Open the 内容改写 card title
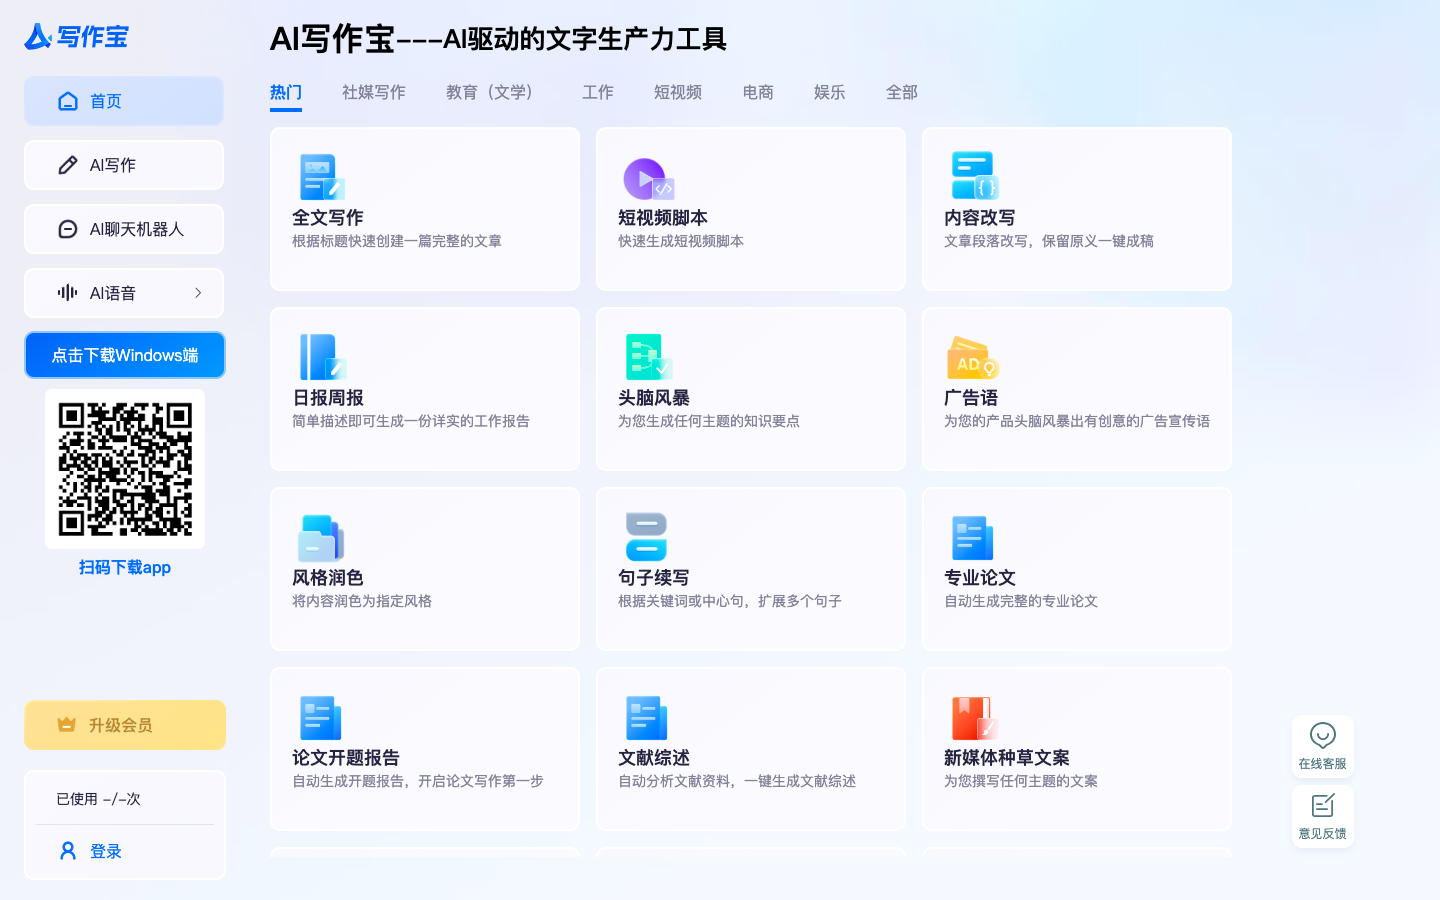Viewport: 1440px width, 900px height. [980, 218]
